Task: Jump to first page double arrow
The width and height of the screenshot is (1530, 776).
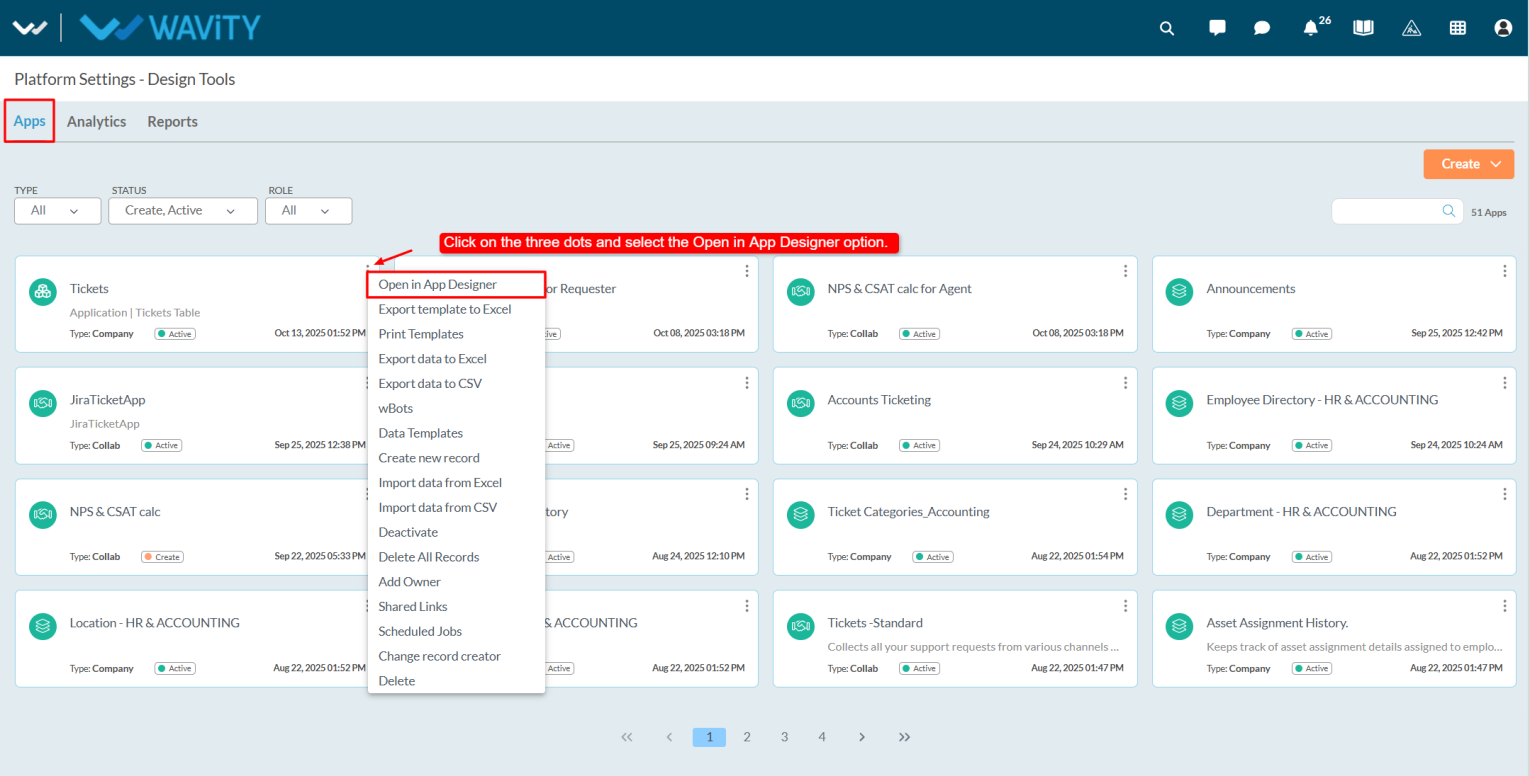Action: coord(627,737)
